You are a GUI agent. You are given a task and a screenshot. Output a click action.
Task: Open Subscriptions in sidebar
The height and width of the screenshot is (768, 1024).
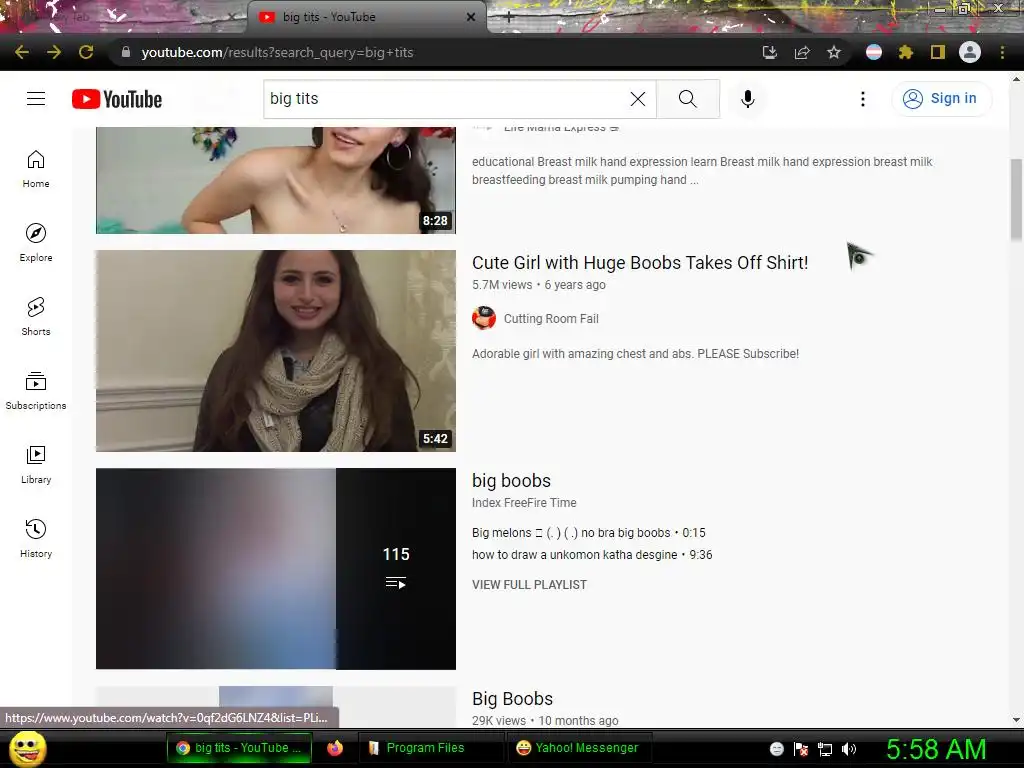36,390
